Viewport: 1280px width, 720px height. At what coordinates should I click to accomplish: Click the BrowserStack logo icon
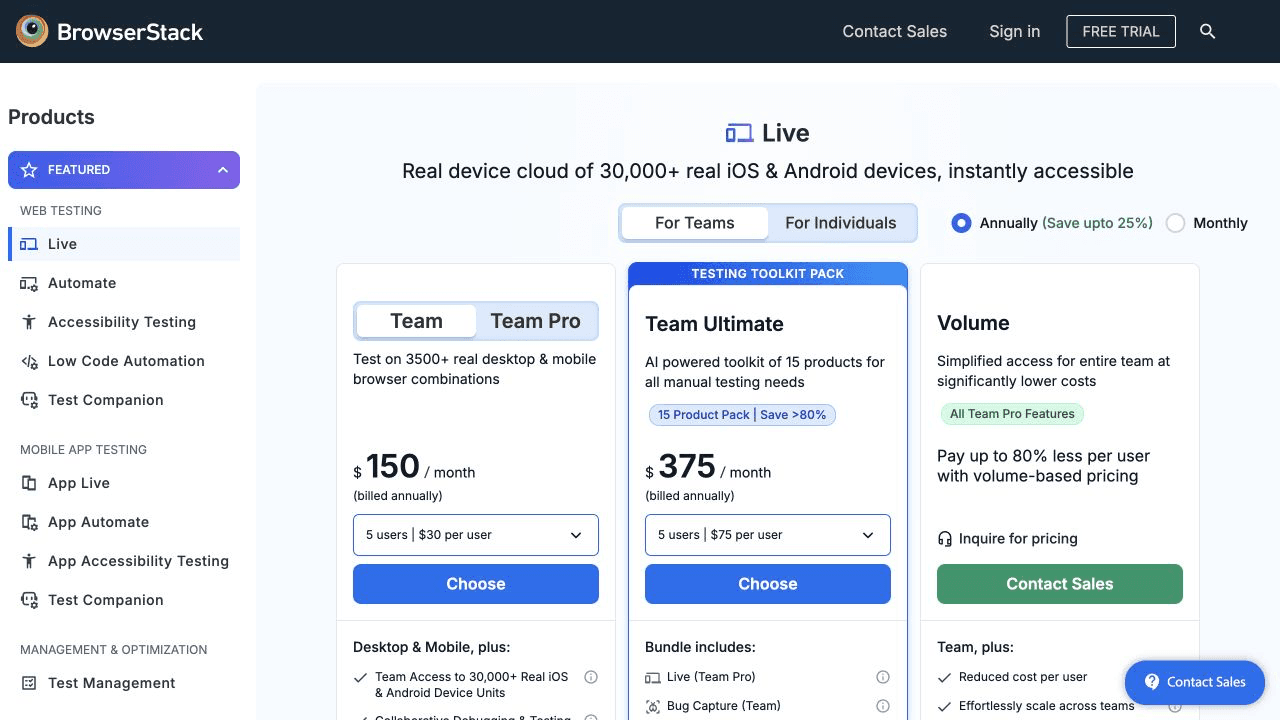[32, 31]
